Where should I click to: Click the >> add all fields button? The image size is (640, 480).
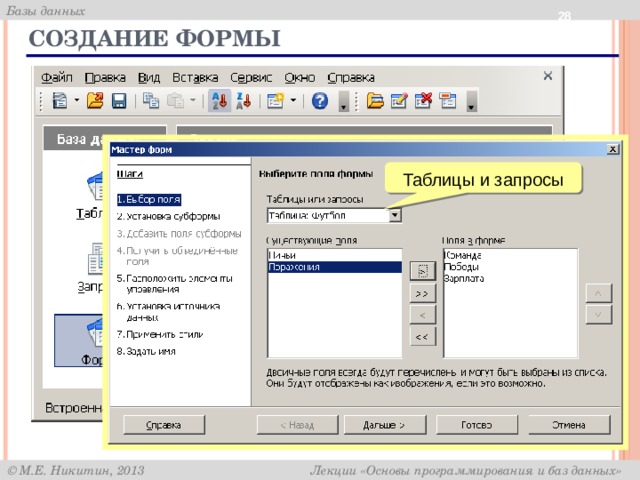422,293
